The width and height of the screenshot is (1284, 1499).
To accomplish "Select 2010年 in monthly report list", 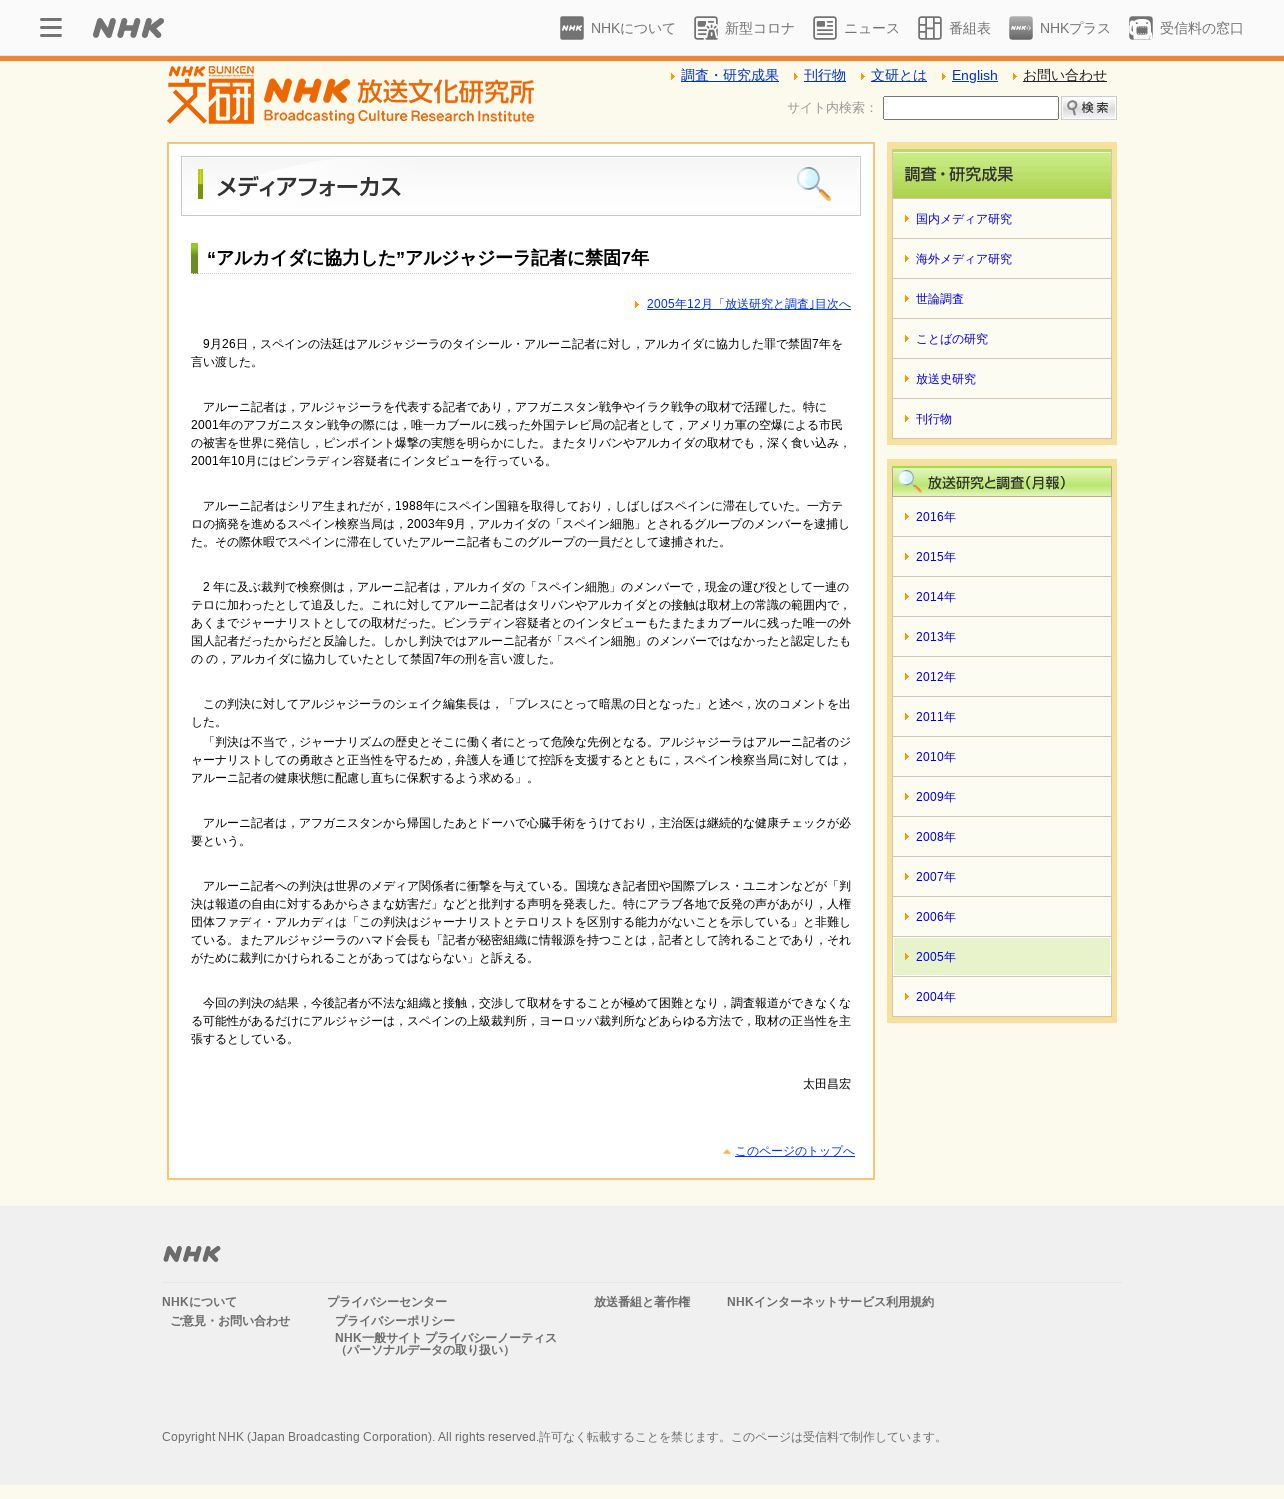I will 1002,757.
